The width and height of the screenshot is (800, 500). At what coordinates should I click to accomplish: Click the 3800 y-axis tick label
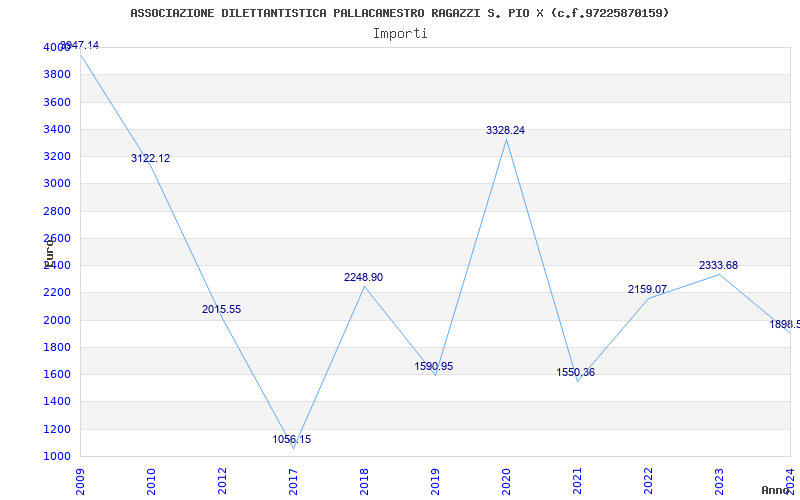[x=57, y=74]
